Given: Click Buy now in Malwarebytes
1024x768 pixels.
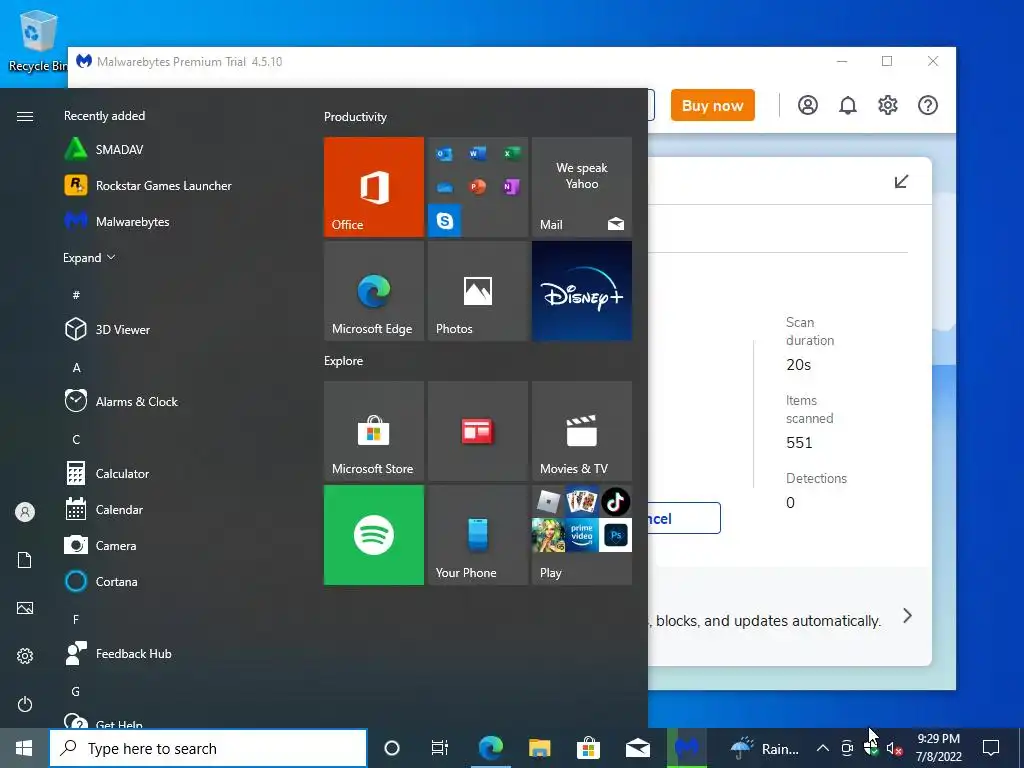Looking at the screenshot, I should coord(712,105).
